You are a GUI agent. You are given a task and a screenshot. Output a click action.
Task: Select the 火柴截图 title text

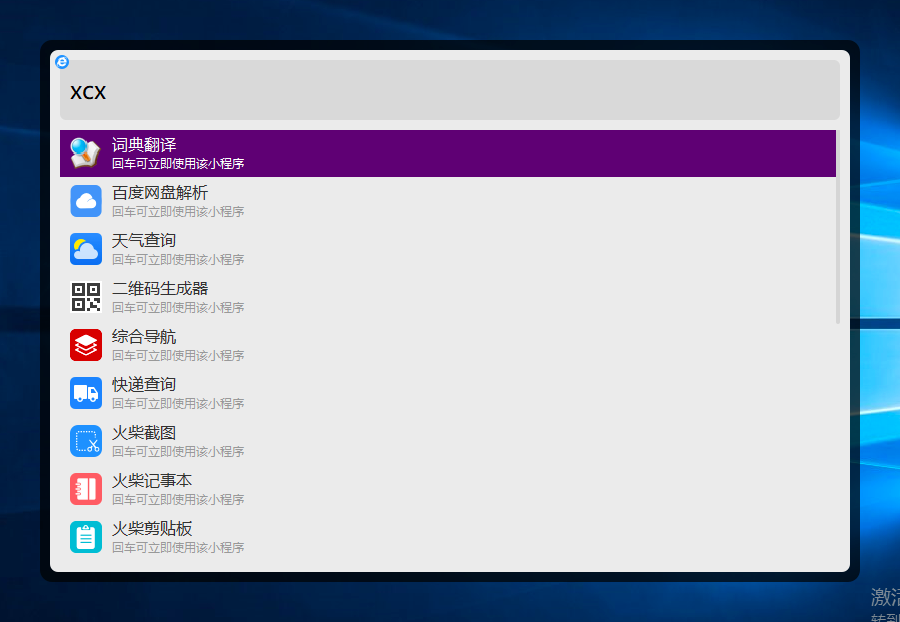(144, 433)
